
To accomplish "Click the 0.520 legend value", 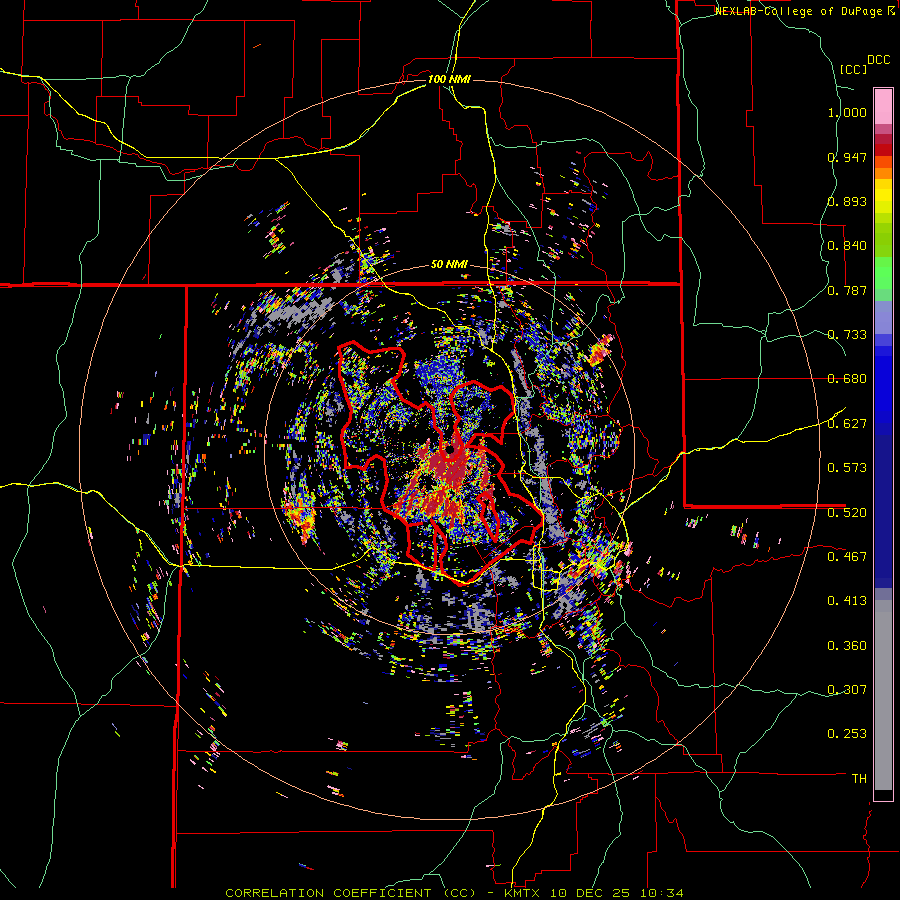I will [x=847, y=513].
